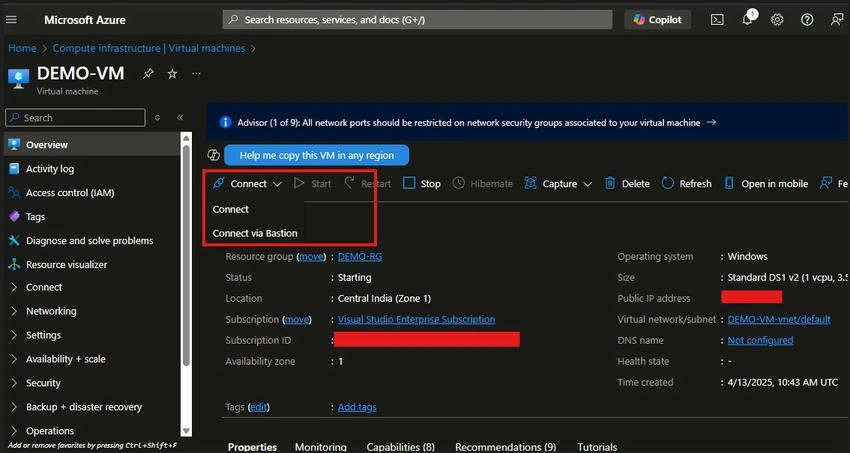Open feedback icon in top bar

[837, 20]
